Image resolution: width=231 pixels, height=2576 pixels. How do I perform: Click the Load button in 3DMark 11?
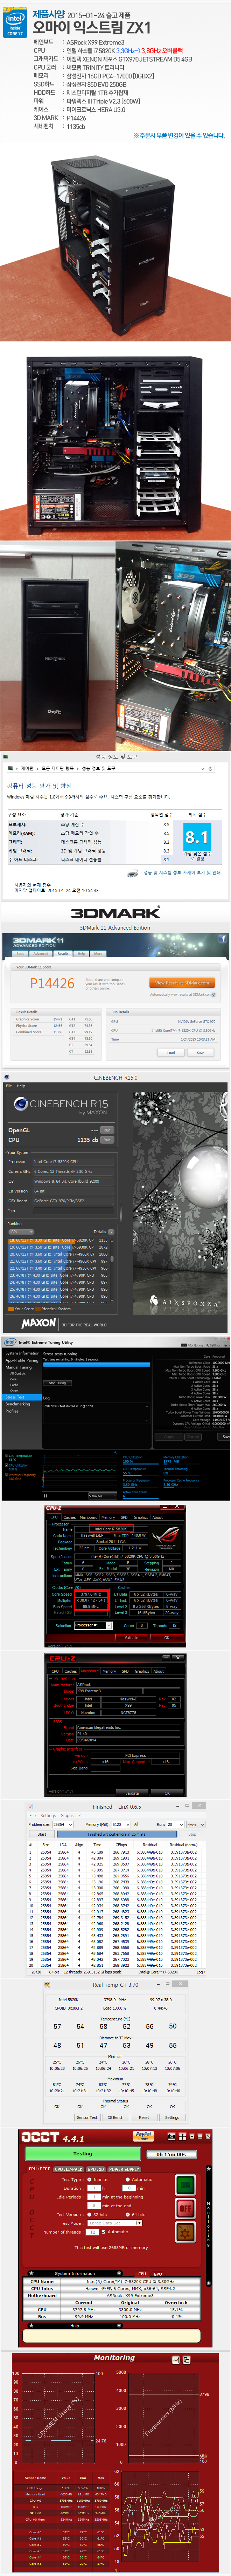[x=171, y=1052]
